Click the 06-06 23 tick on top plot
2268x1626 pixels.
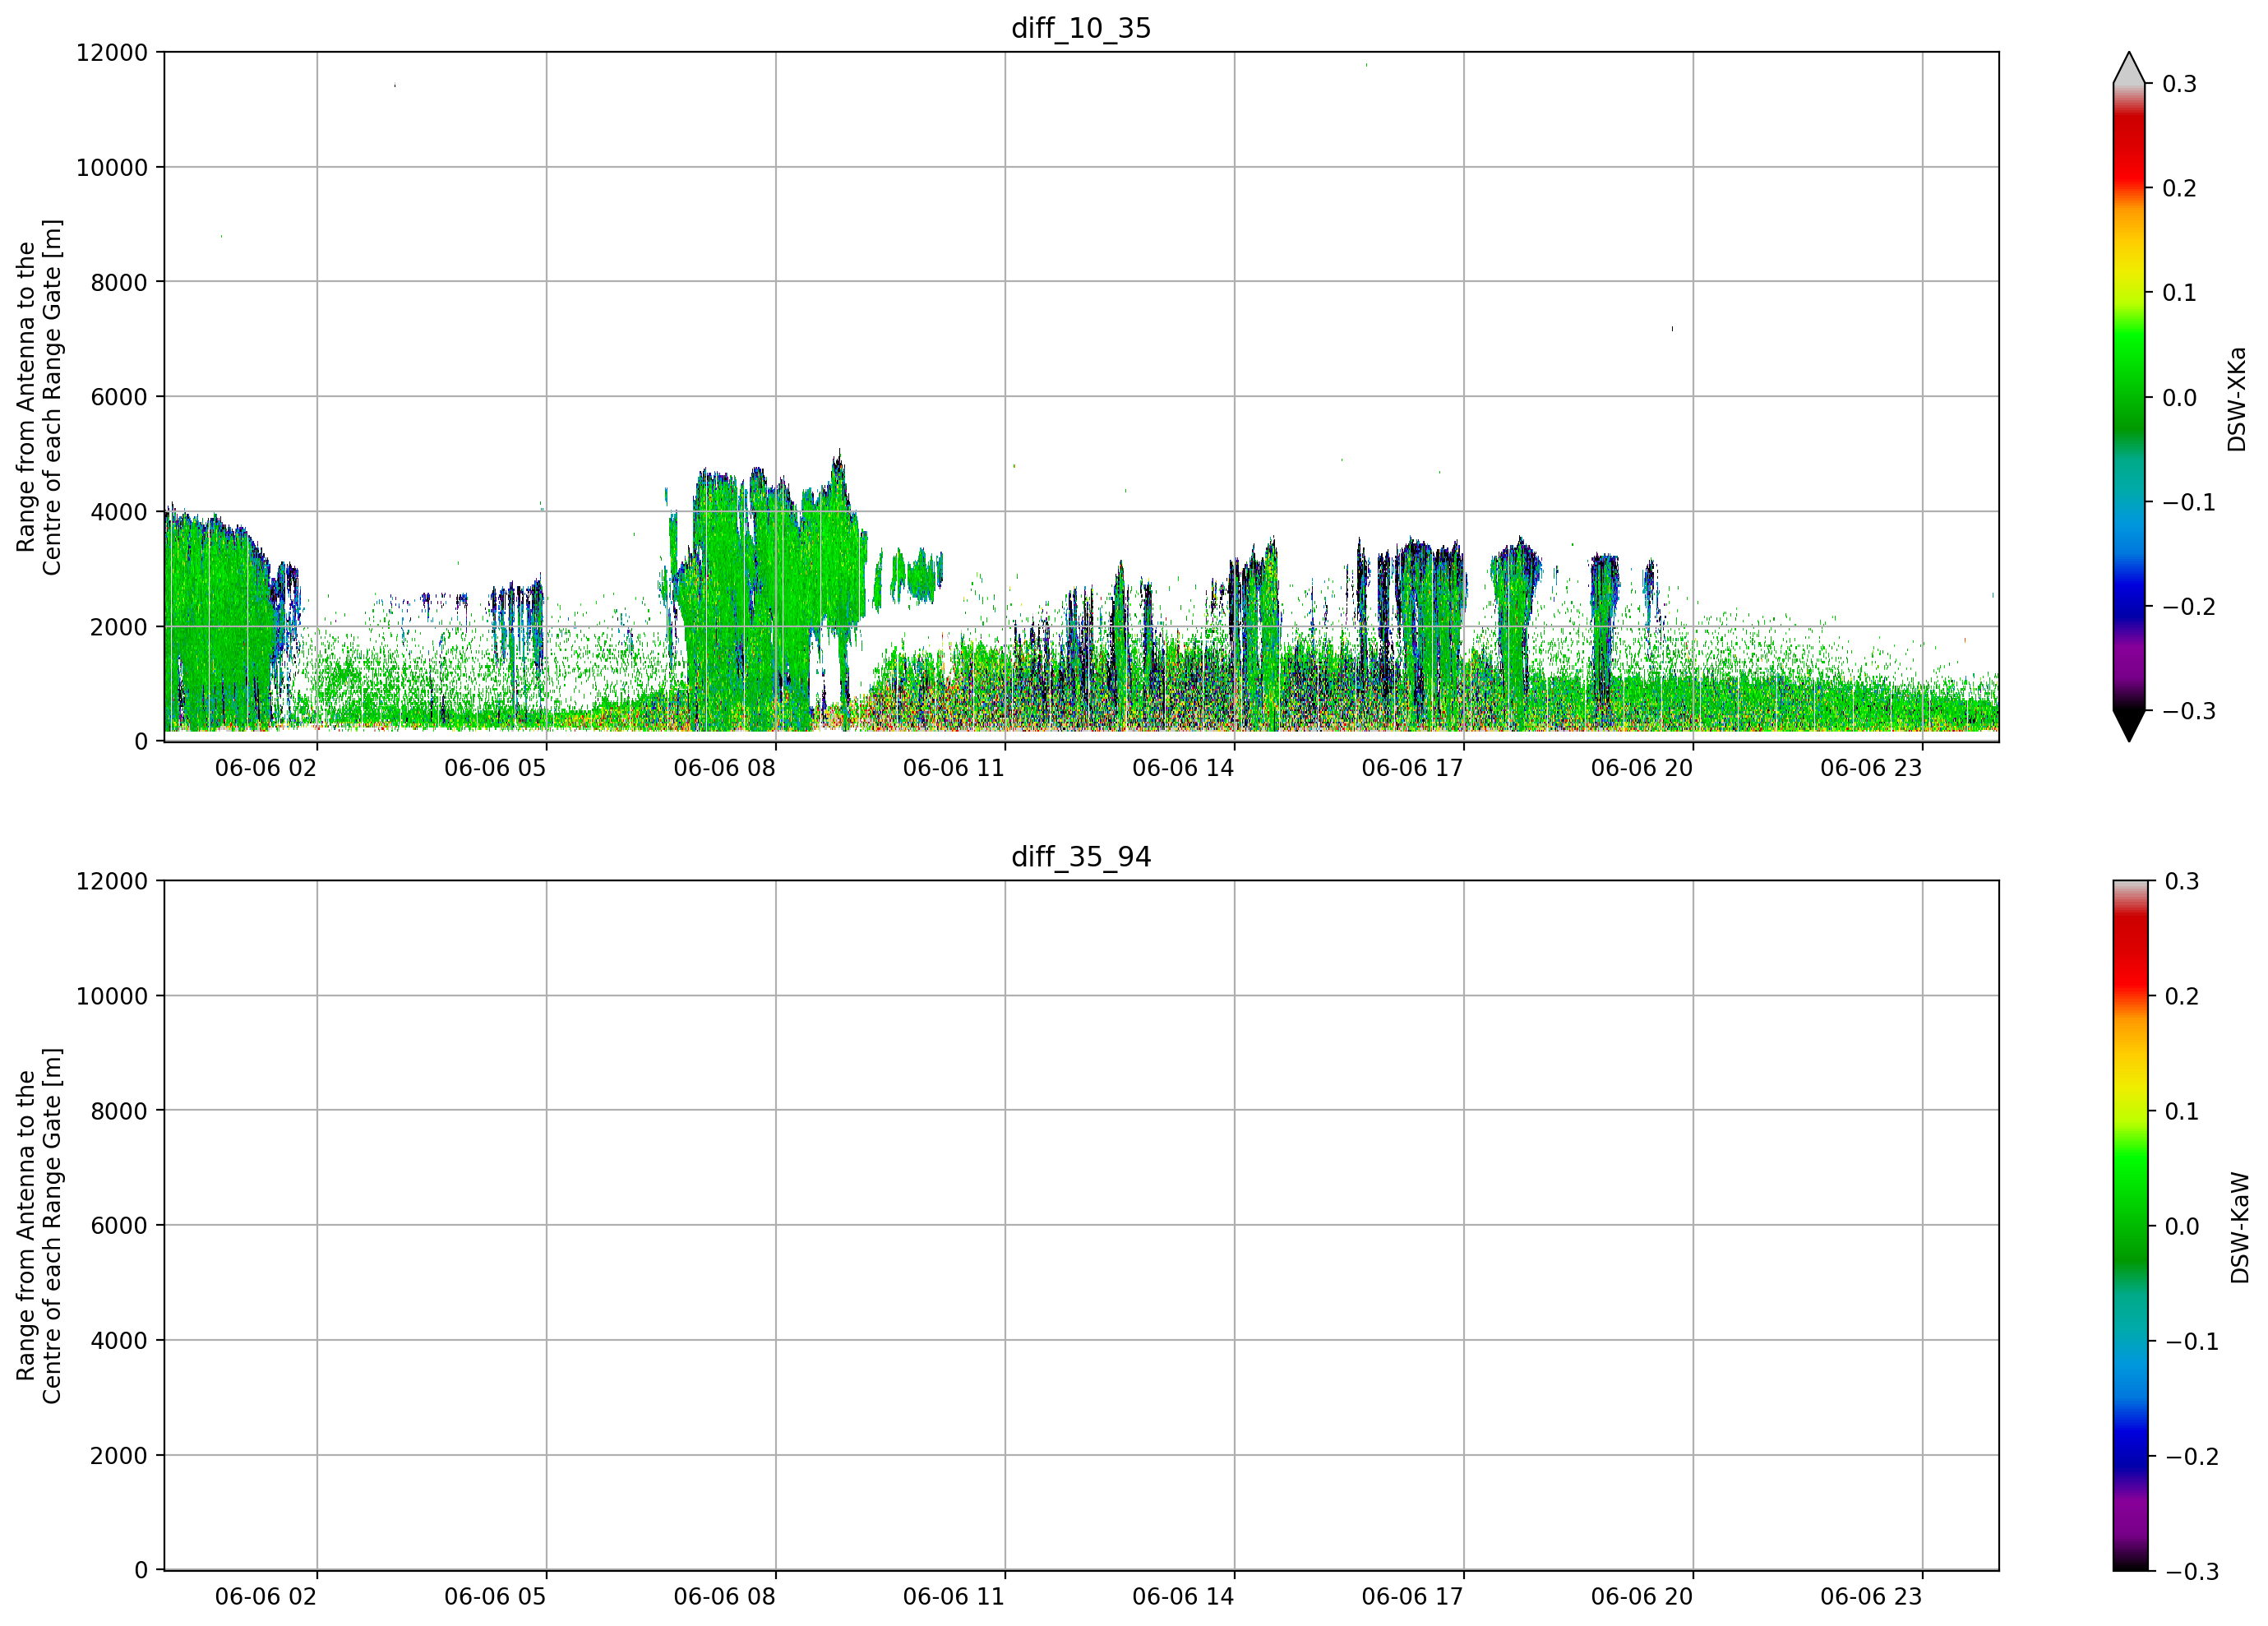[1871, 768]
